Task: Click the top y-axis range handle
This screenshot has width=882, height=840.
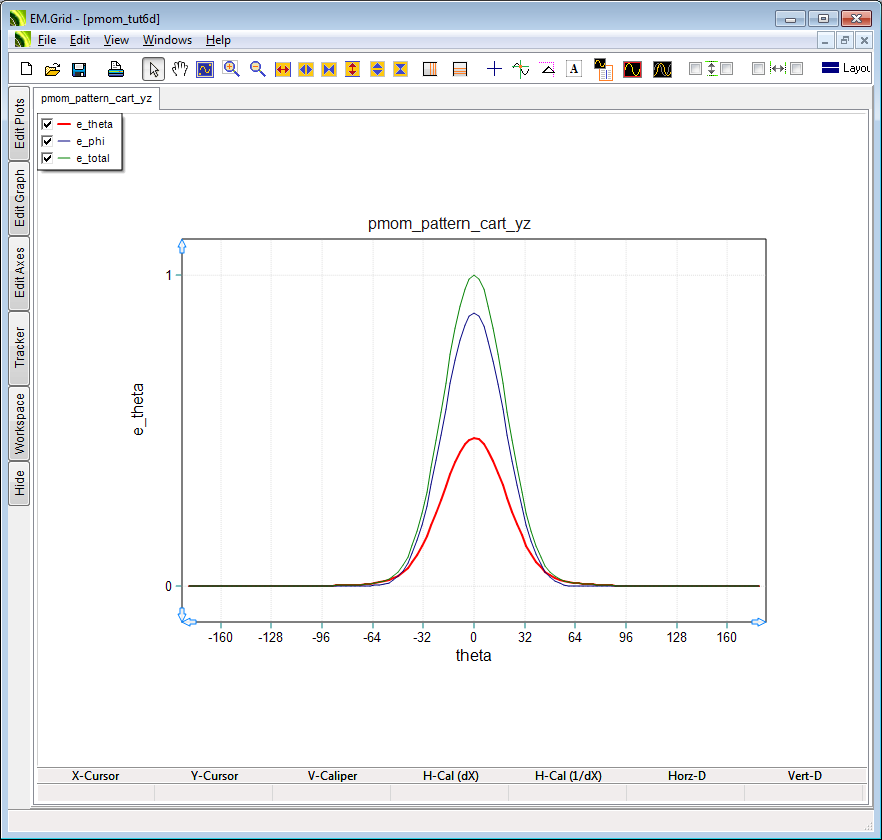Action: click(181, 244)
